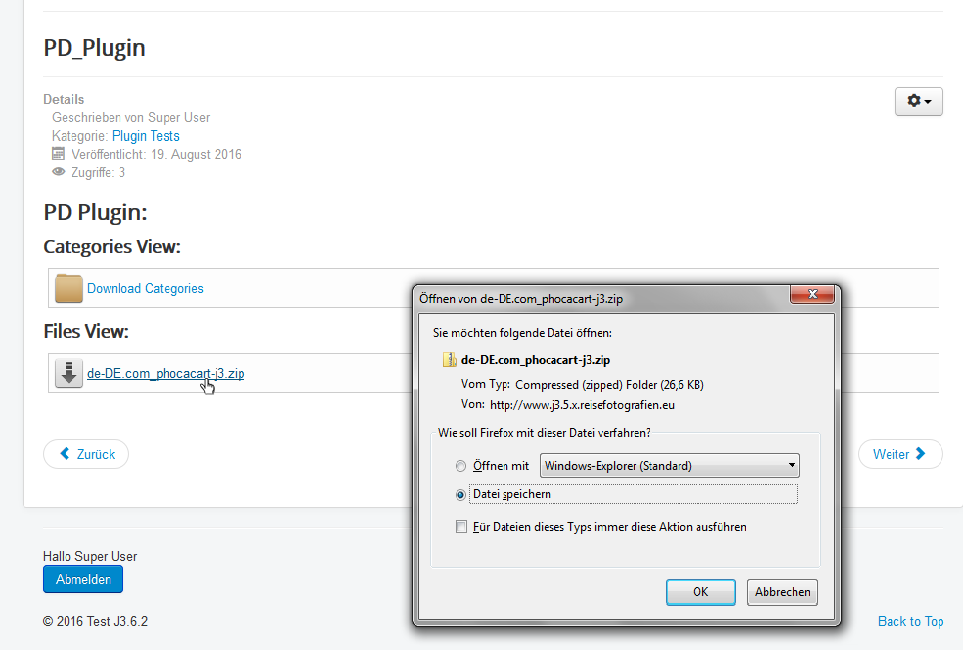Open the Plugin Tests category link
This screenshot has height=650, width=963.
coord(146,136)
